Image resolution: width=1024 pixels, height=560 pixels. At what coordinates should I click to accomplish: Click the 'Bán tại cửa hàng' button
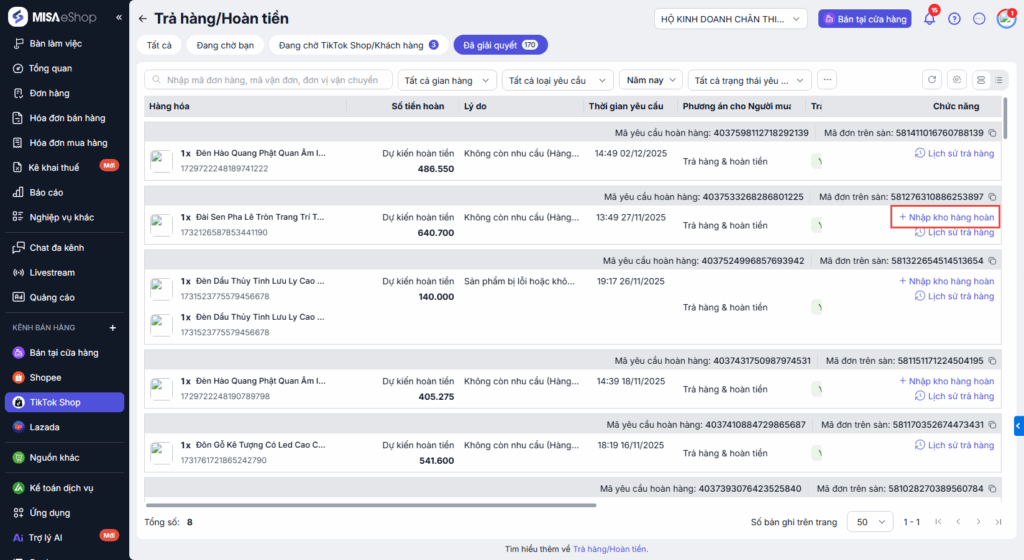tap(863, 19)
